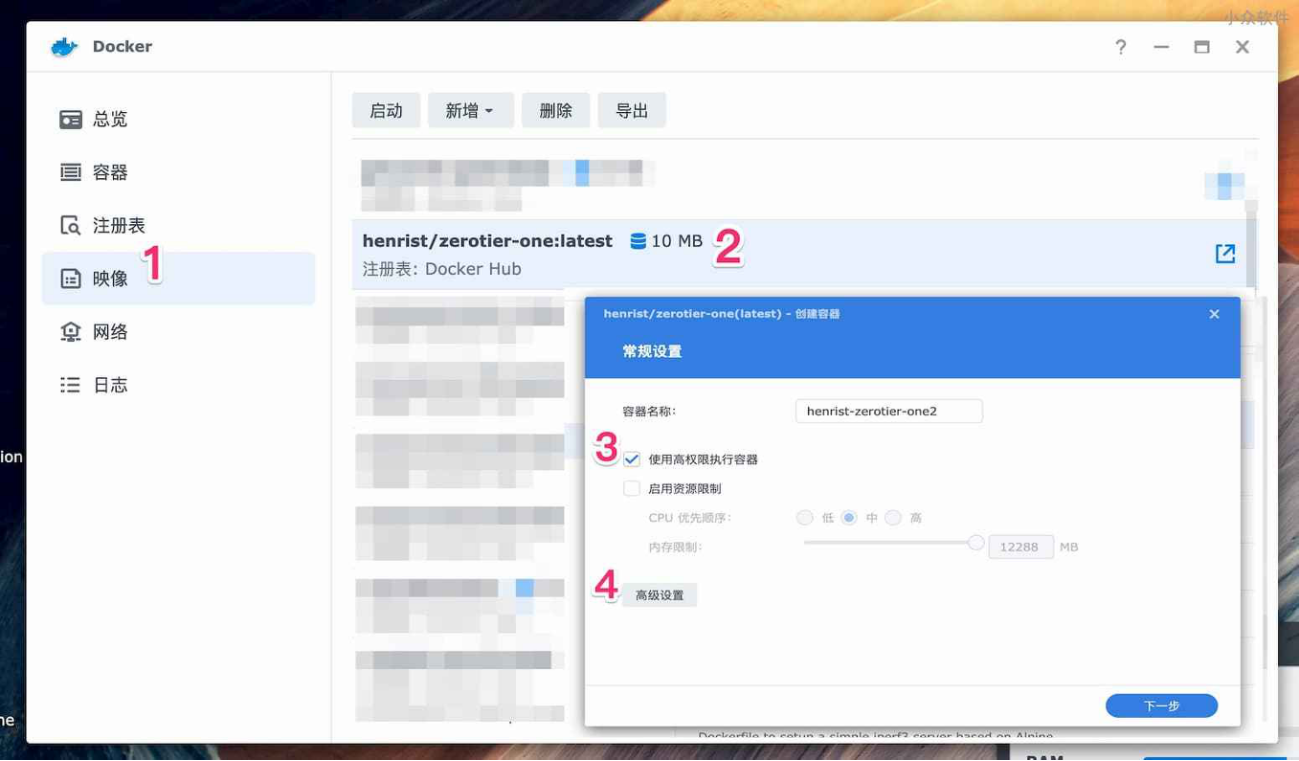The width and height of the screenshot is (1299, 761).
Task: Click the 映像 document icon in sidebar
Action: 70,278
